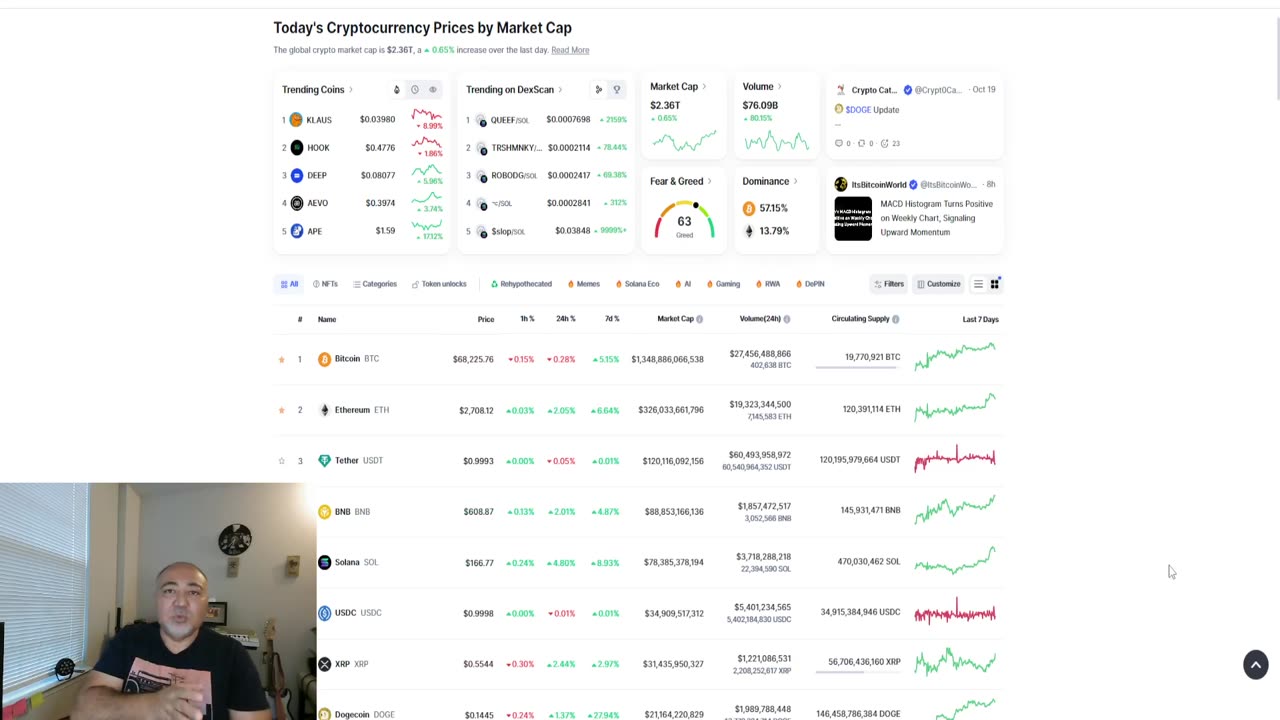Click the Tether coin logo
1280x720 pixels.
point(324,461)
